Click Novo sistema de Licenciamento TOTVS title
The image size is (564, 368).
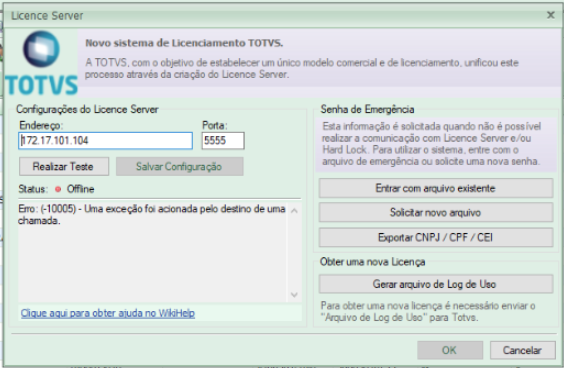click(184, 43)
